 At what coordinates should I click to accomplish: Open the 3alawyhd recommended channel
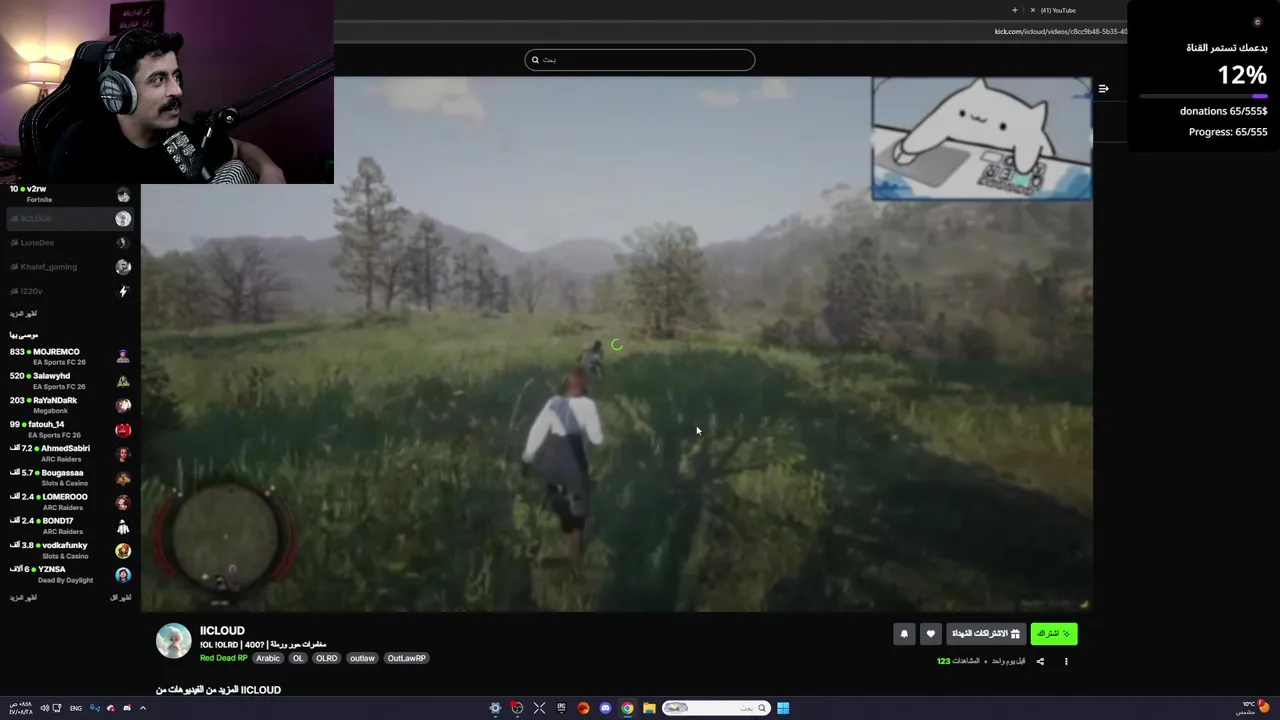coord(70,381)
